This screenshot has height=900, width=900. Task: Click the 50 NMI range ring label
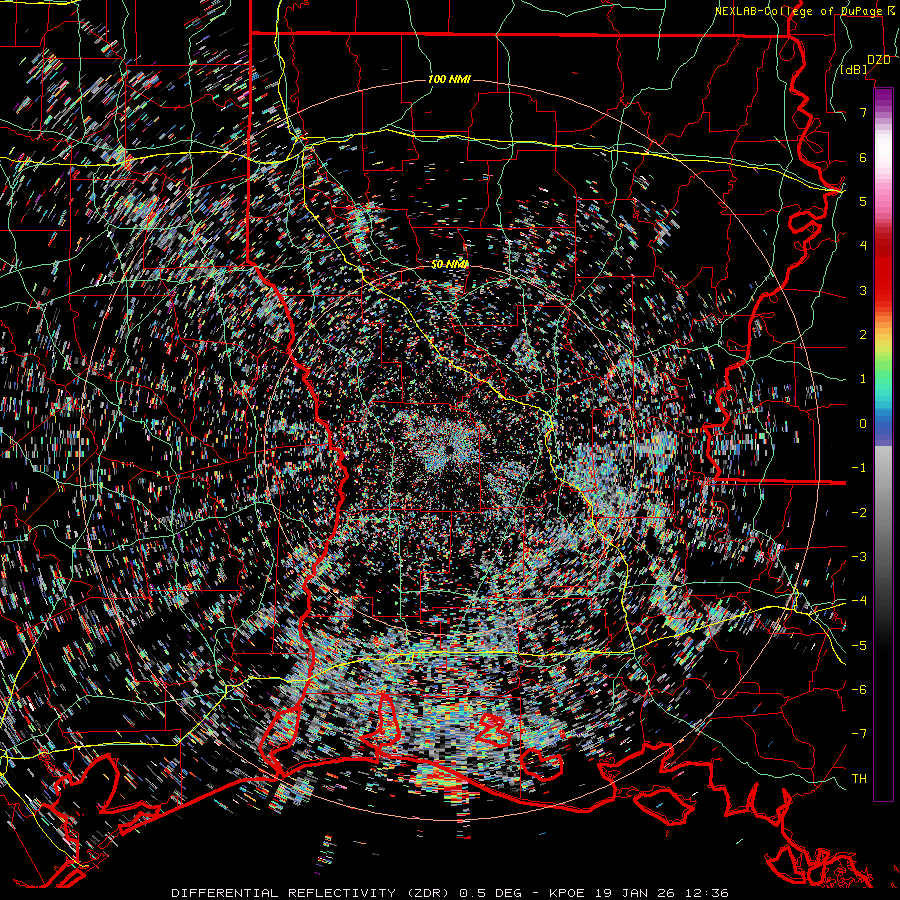click(x=449, y=265)
